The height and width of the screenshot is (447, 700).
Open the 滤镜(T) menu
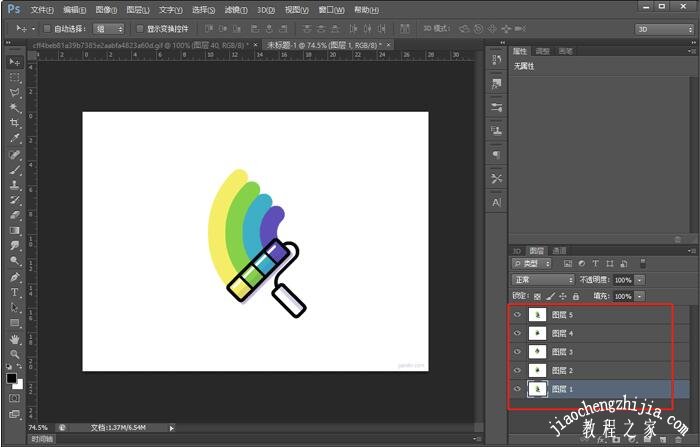(236, 9)
